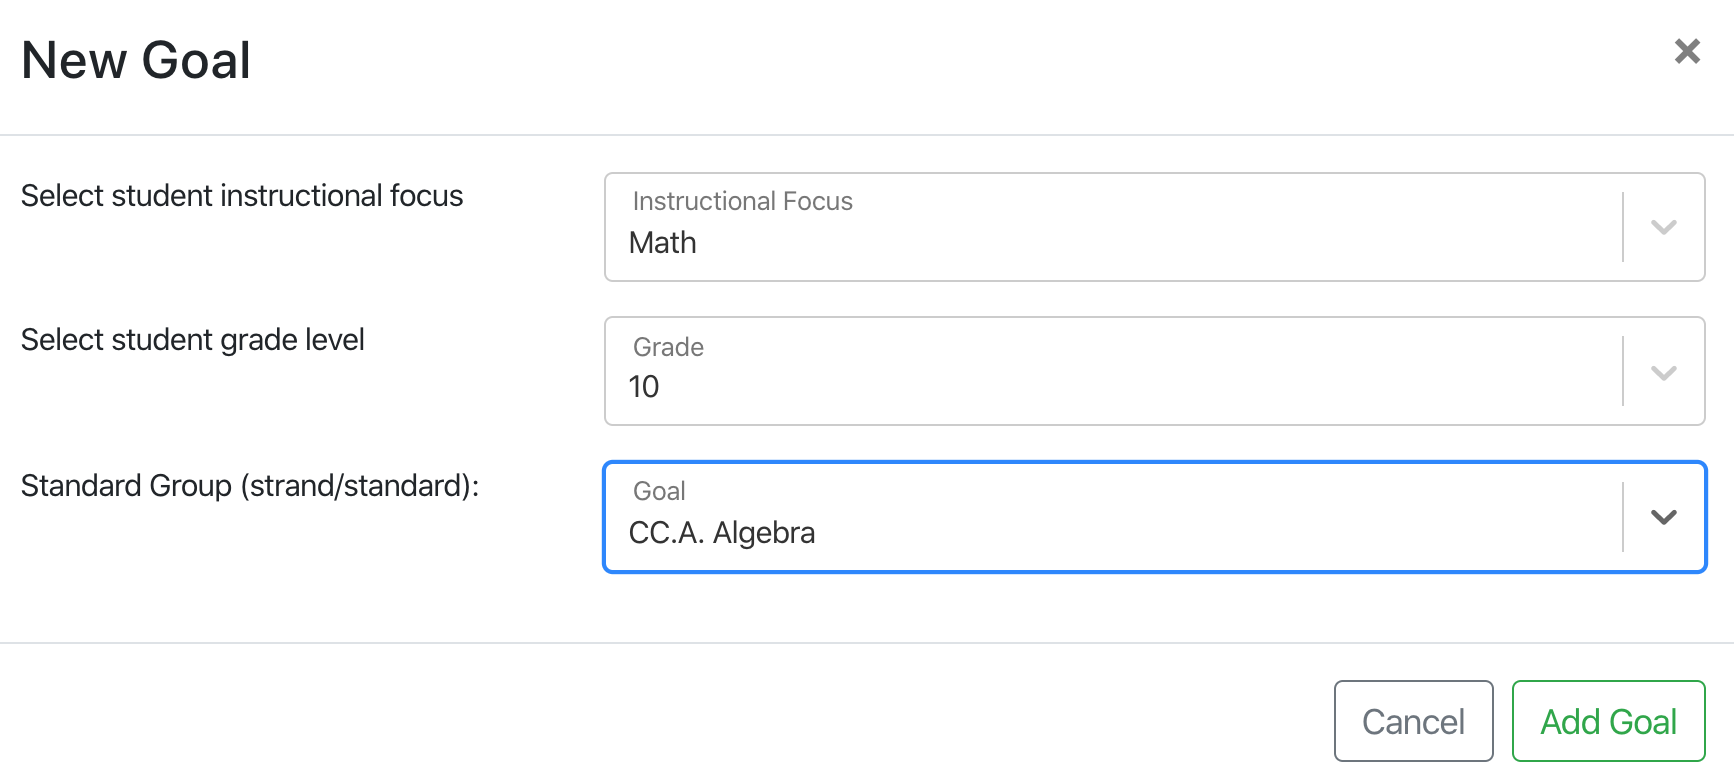This screenshot has height=784, width=1734.
Task: Click the Instructional Focus chevron arrow
Action: click(x=1663, y=227)
